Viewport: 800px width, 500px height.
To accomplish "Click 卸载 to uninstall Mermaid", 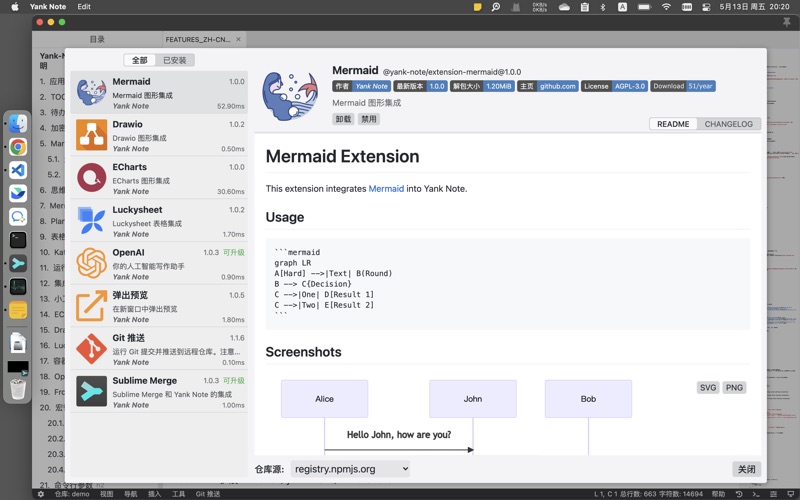I will 343,119.
